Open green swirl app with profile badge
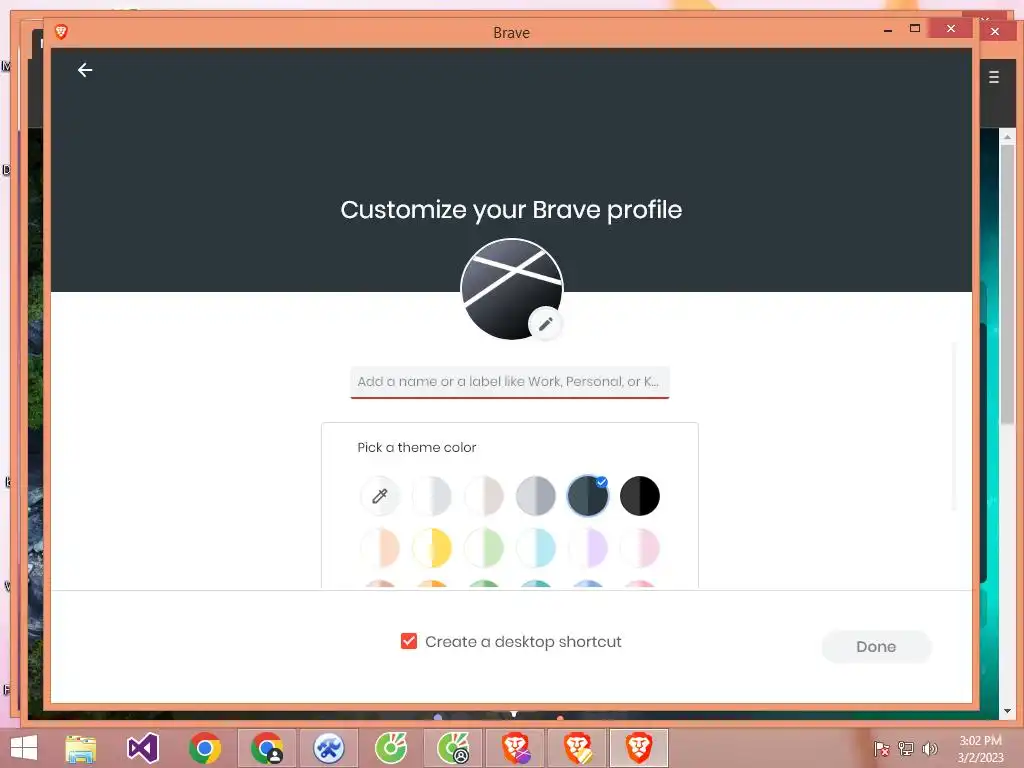This screenshot has height=768, width=1024. (x=453, y=748)
